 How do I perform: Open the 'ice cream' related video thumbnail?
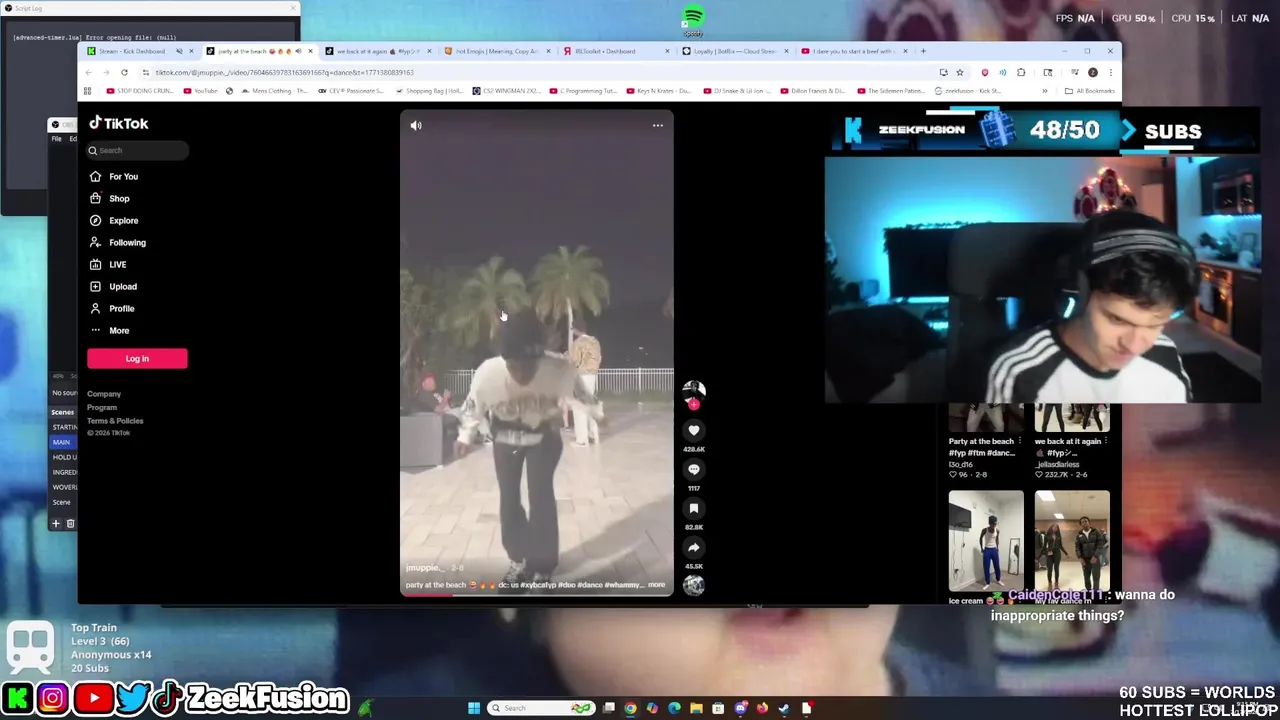(986, 541)
